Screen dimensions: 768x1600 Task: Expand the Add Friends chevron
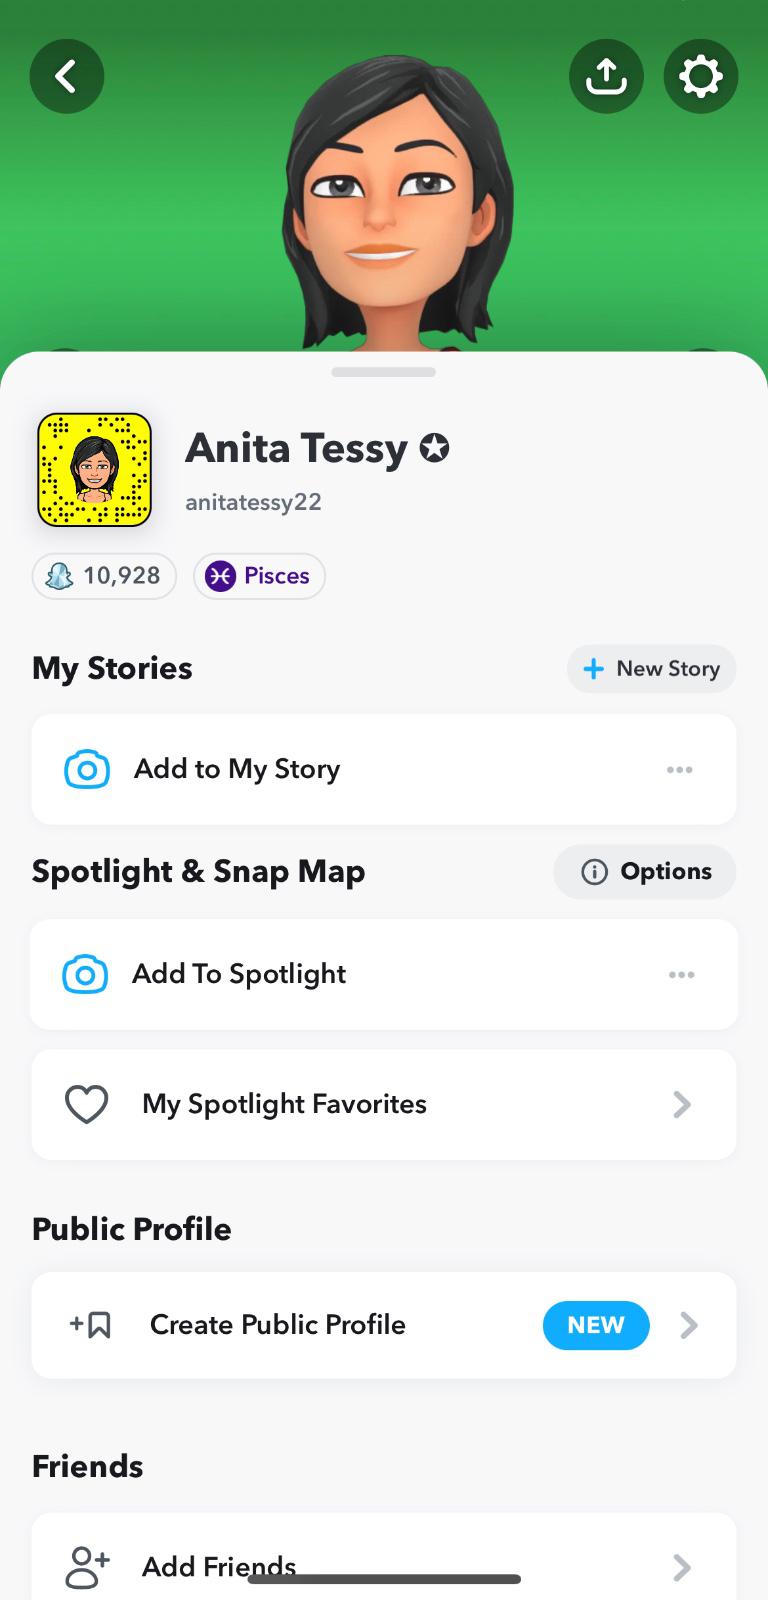pyautogui.click(x=682, y=1566)
